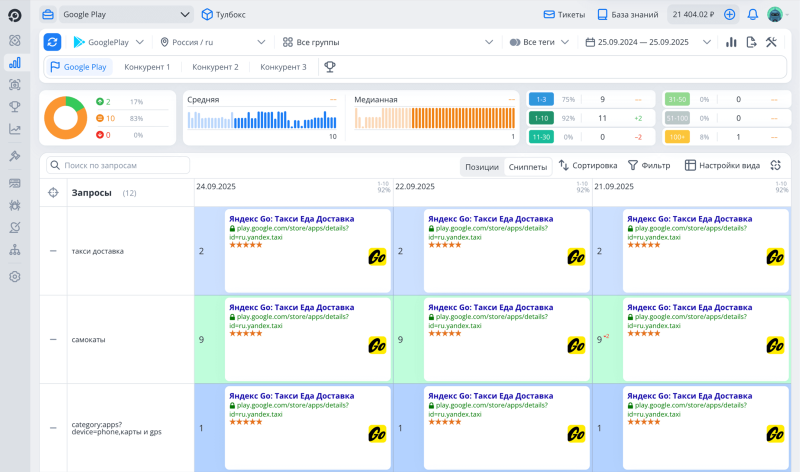Open the bar chart icon in toolbar
The width and height of the screenshot is (800, 472).
coord(731,42)
